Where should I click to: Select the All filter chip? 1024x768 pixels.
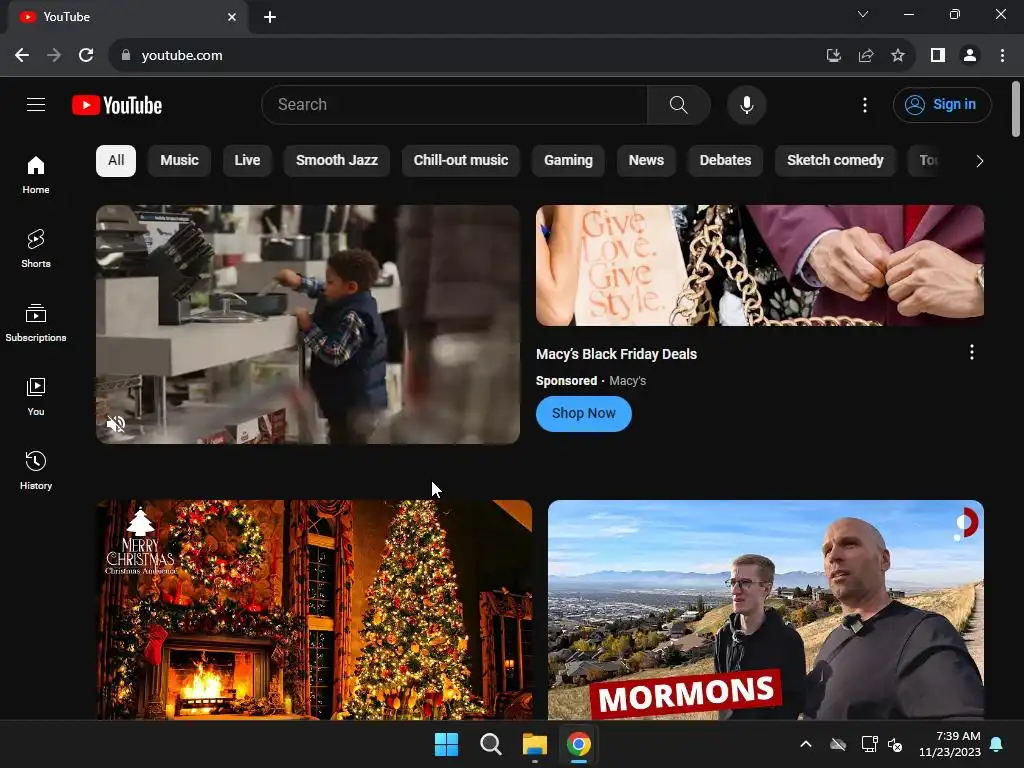116,161
